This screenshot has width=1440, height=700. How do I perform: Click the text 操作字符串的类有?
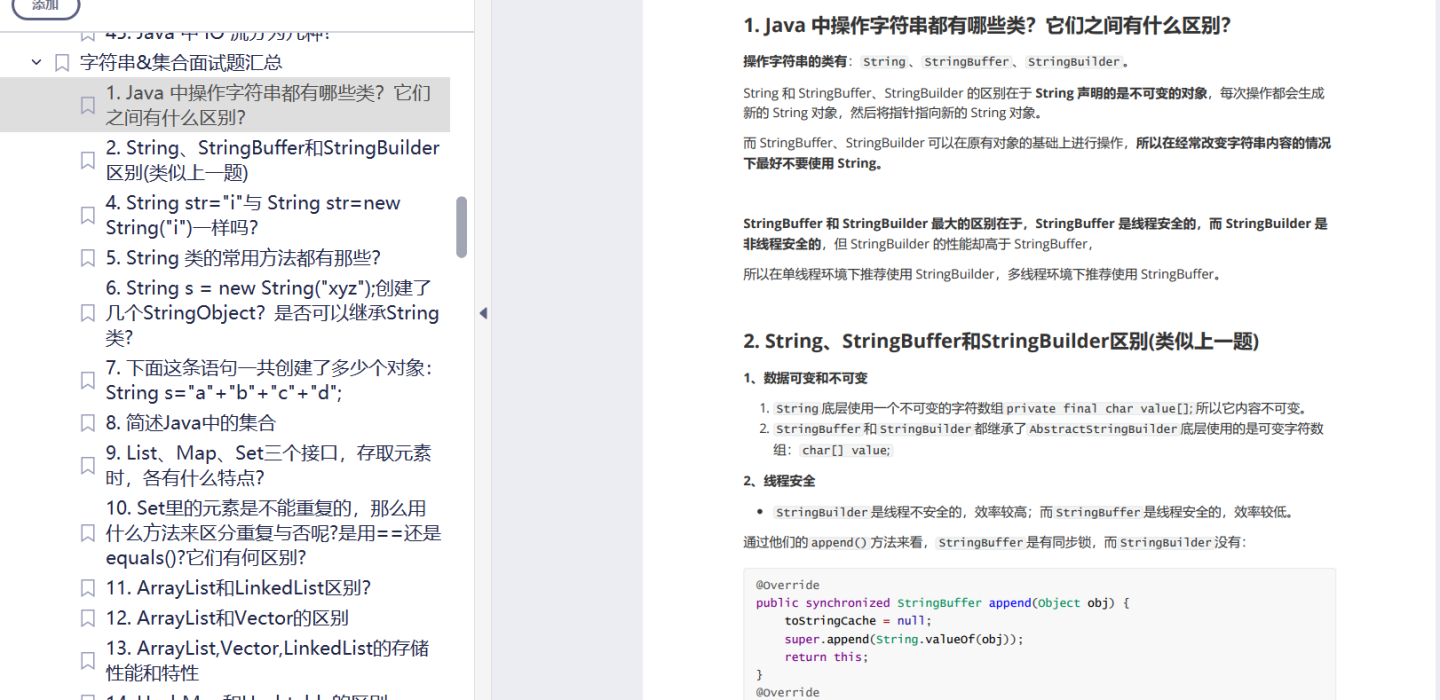[794, 61]
